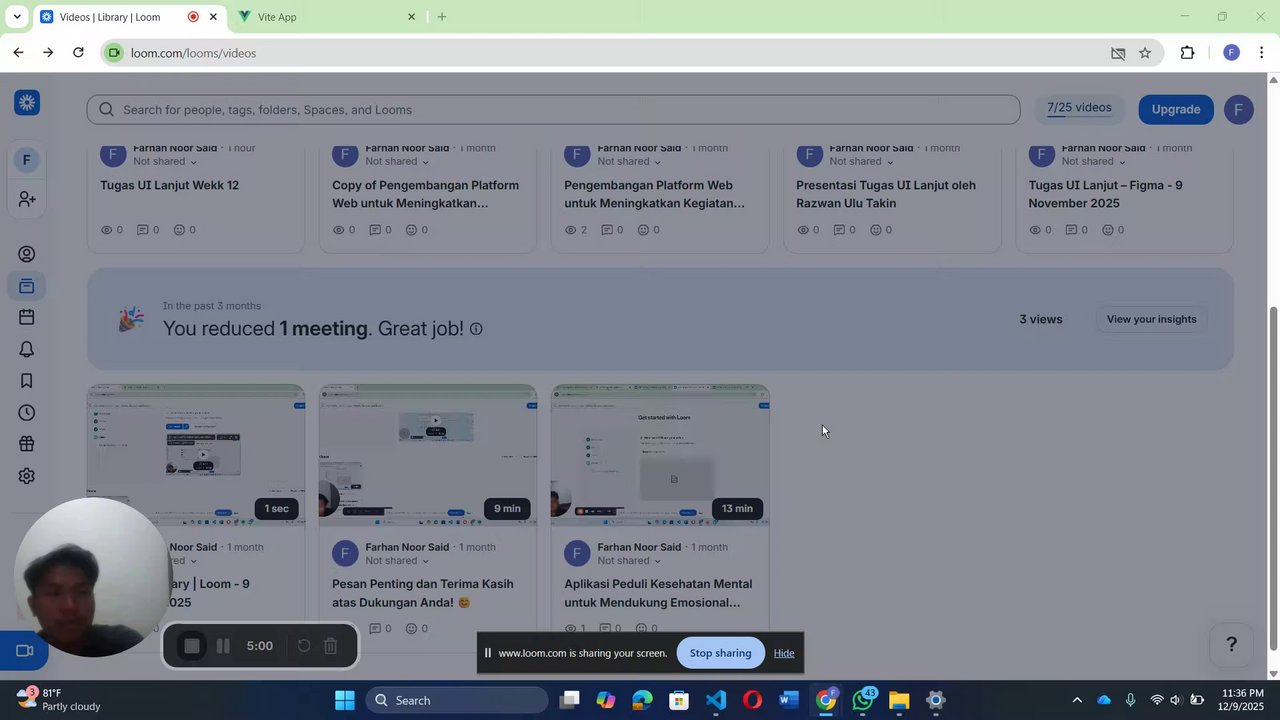Restart the recording with the circular arrow
This screenshot has height=720, width=1280.
[x=304, y=646]
